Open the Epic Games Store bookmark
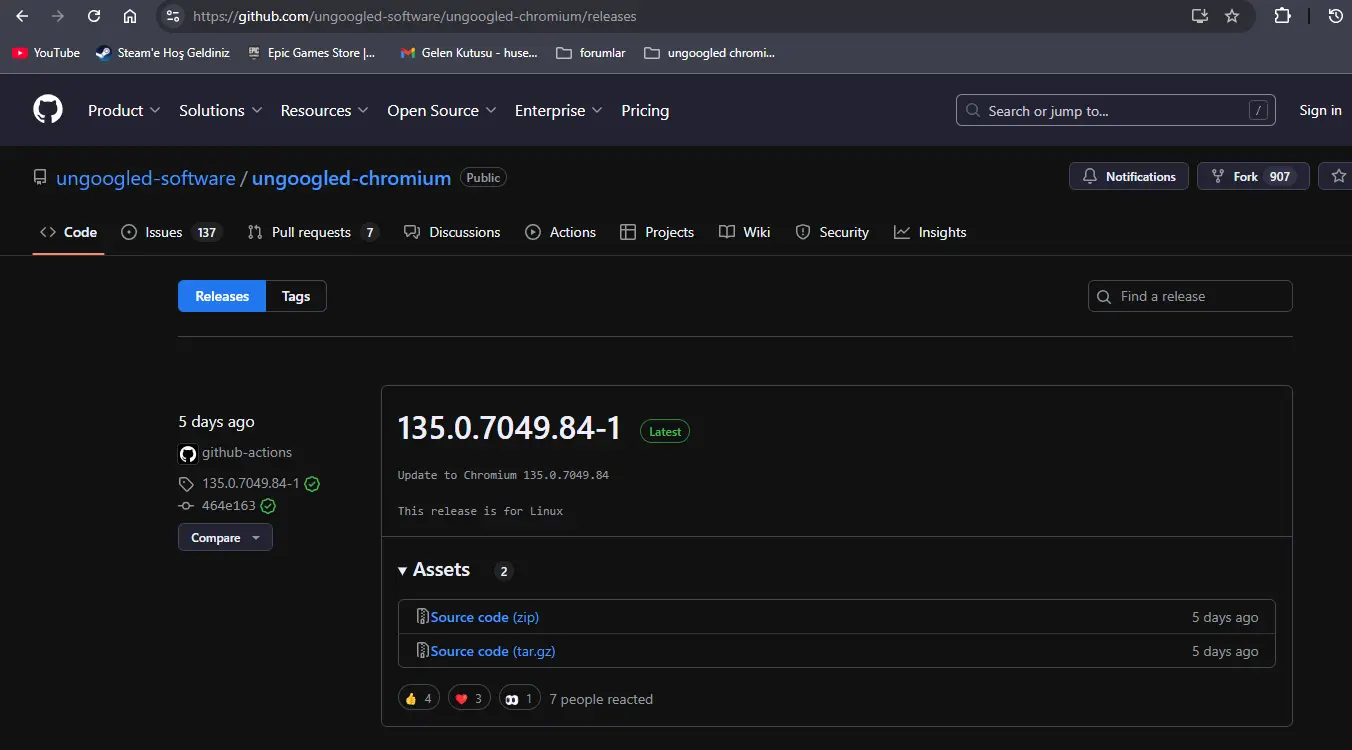 pos(311,53)
